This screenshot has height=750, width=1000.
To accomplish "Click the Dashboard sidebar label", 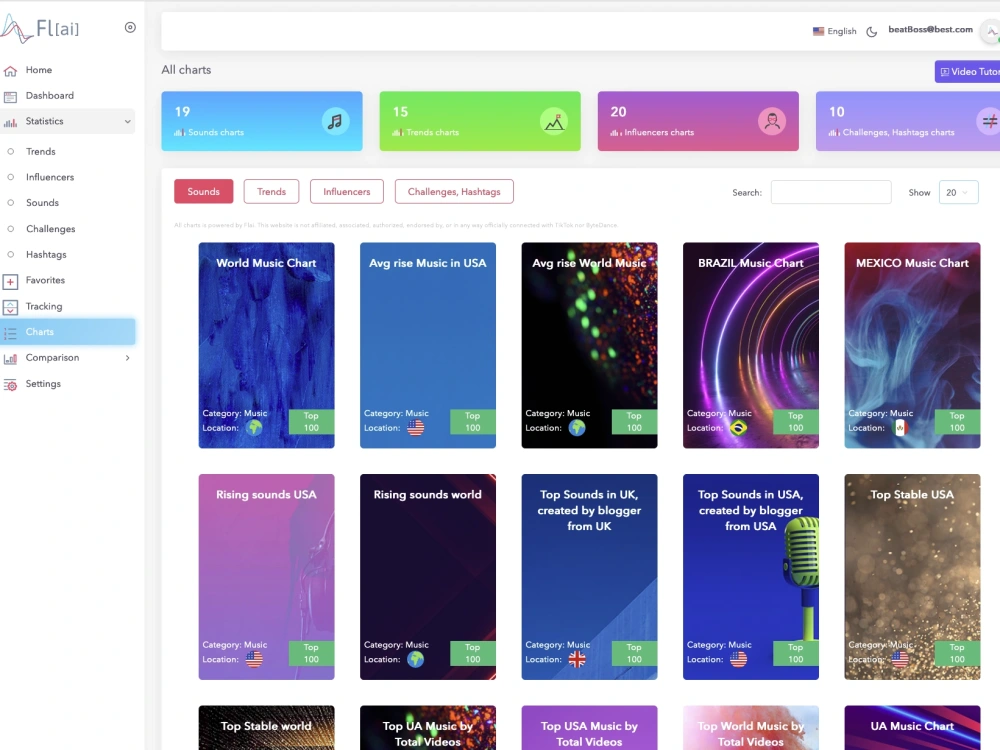I will pyautogui.click(x=50, y=96).
